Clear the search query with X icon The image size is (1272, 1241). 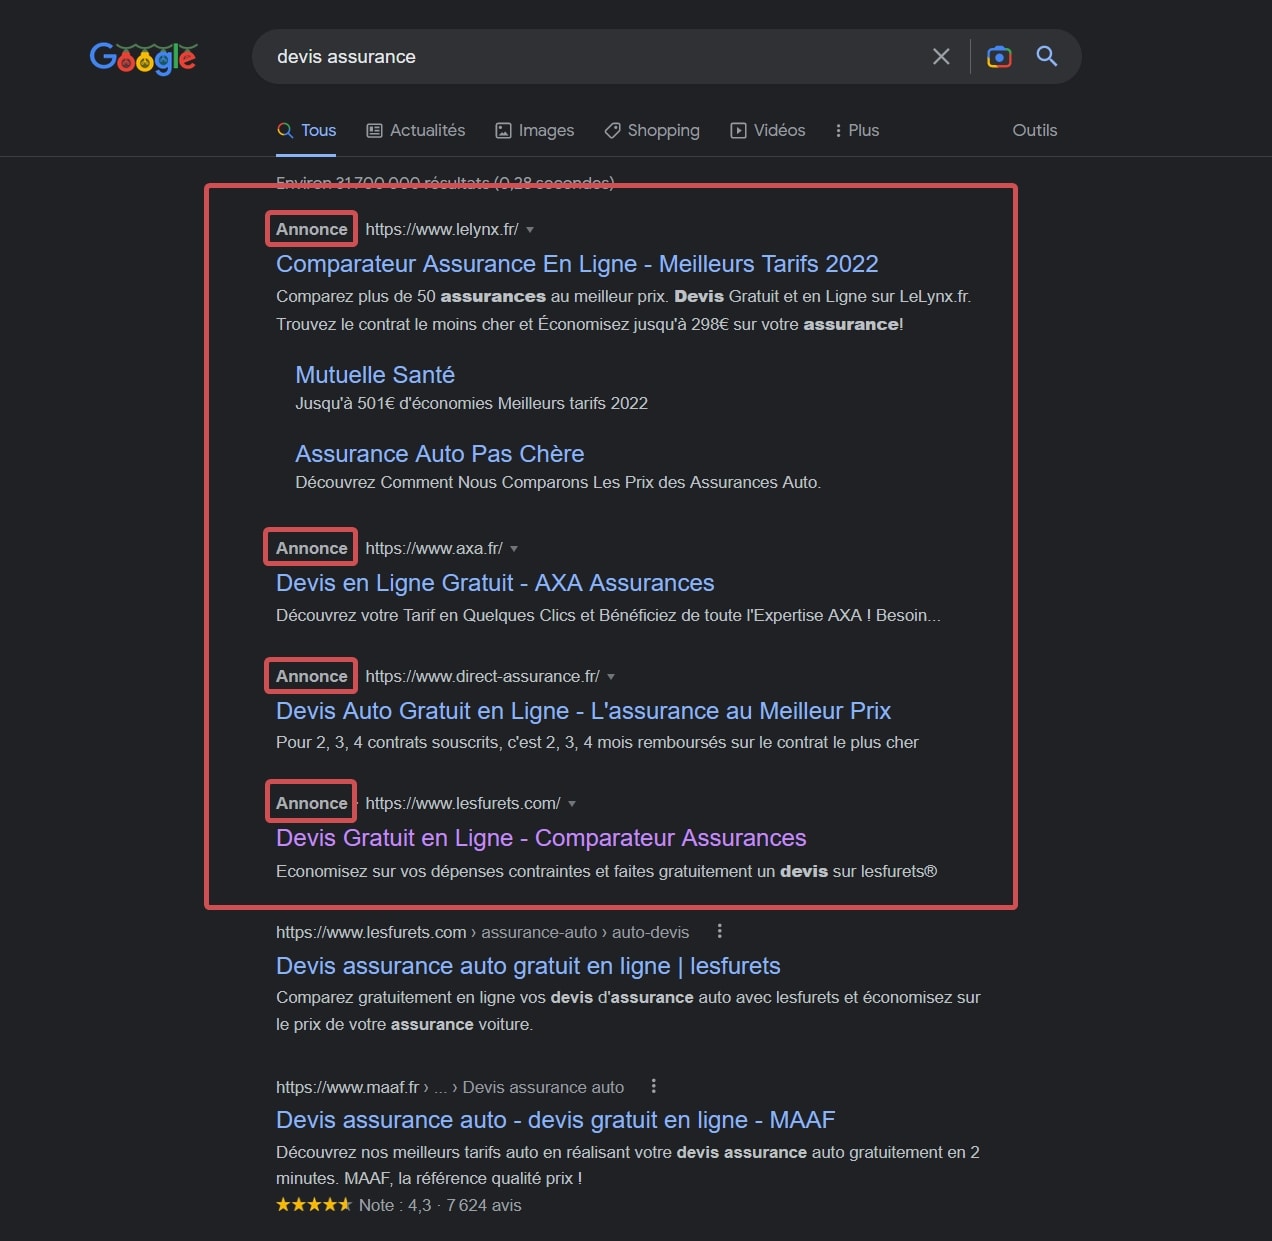pyautogui.click(x=941, y=57)
